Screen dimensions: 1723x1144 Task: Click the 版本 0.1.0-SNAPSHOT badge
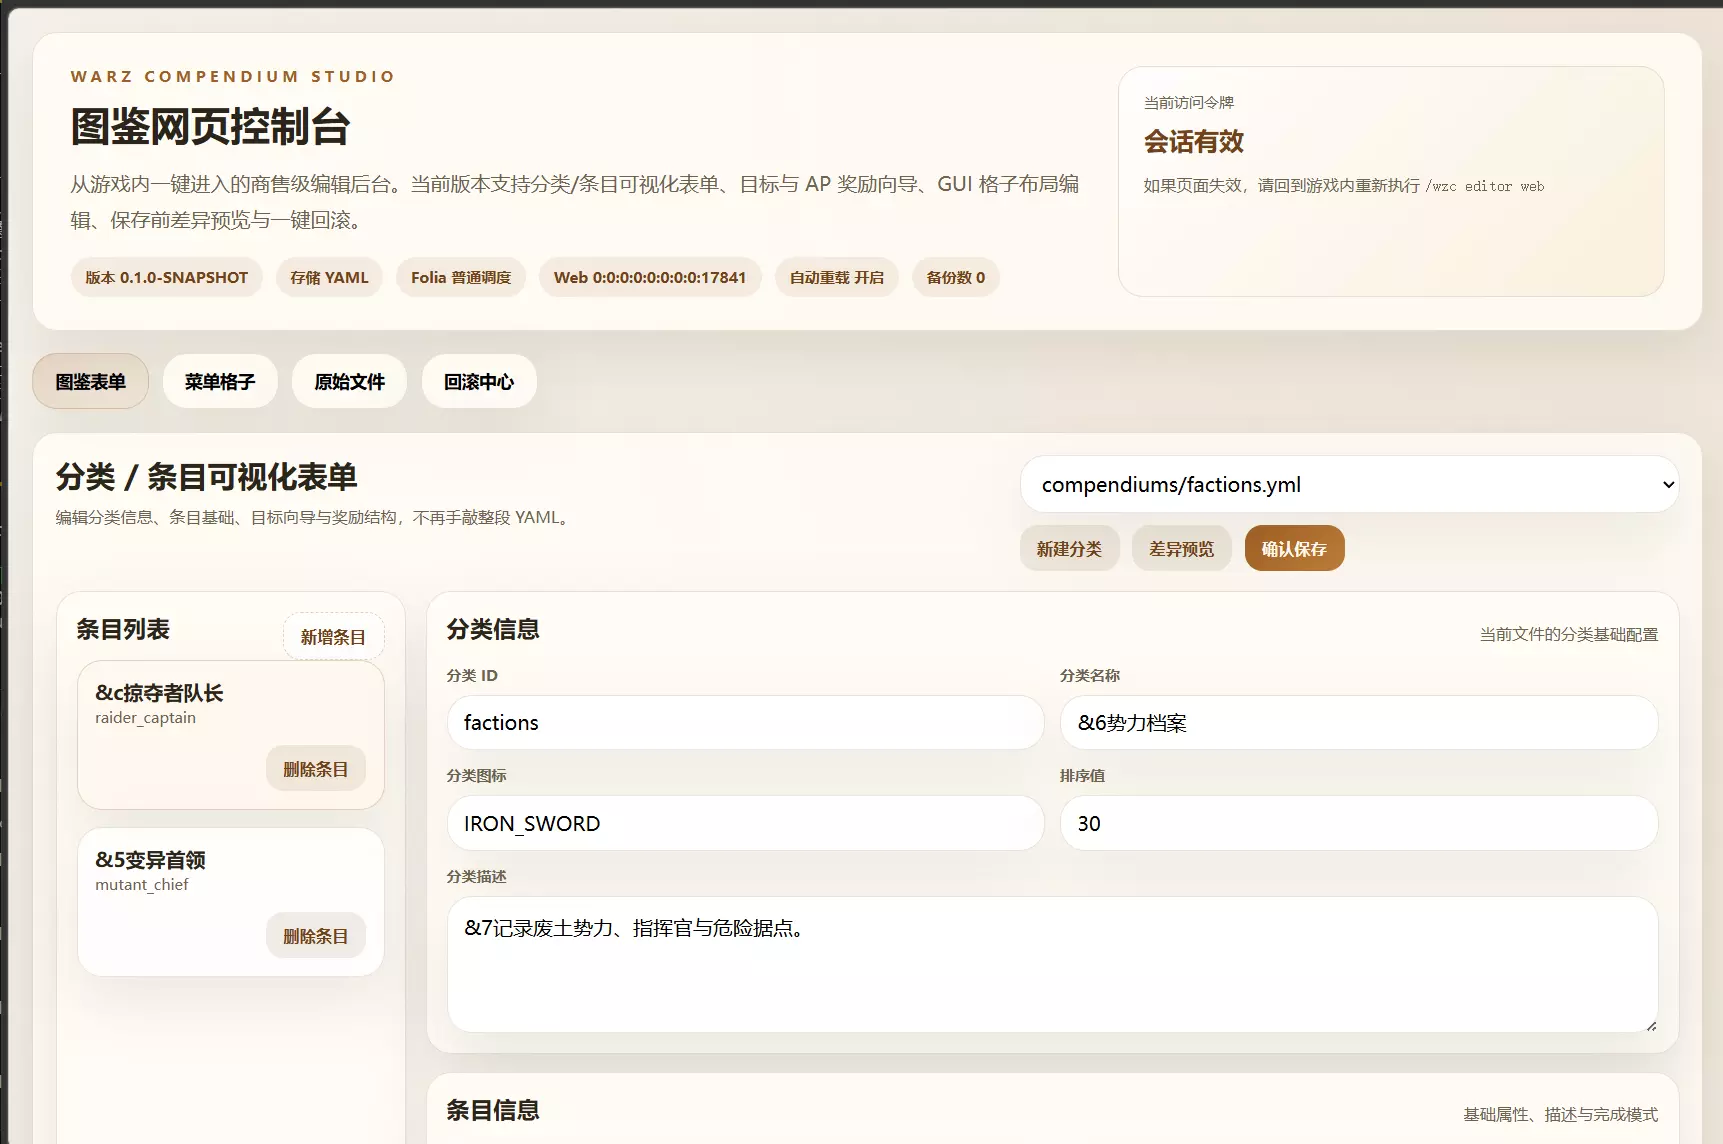[x=166, y=277]
